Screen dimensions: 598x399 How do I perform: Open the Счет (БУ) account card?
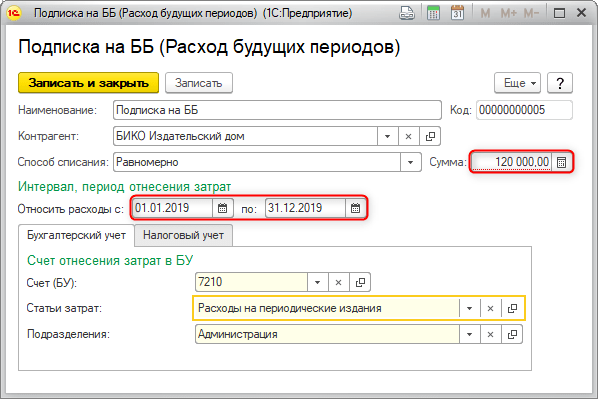[360, 282]
